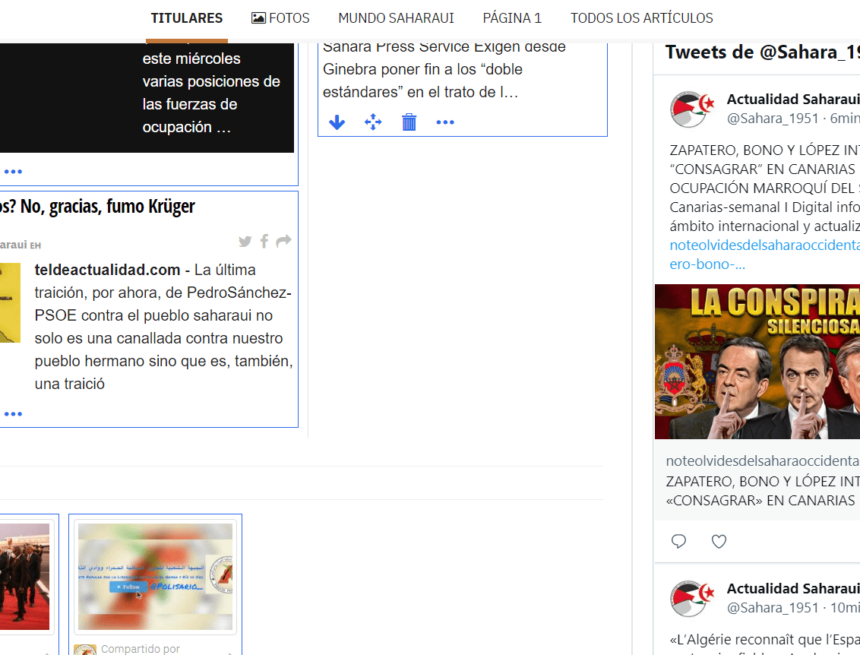This screenshot has height=655, width=860.
Task: Click the Facebook share icon on the Krüger article
Action: [x=263, y=241]
